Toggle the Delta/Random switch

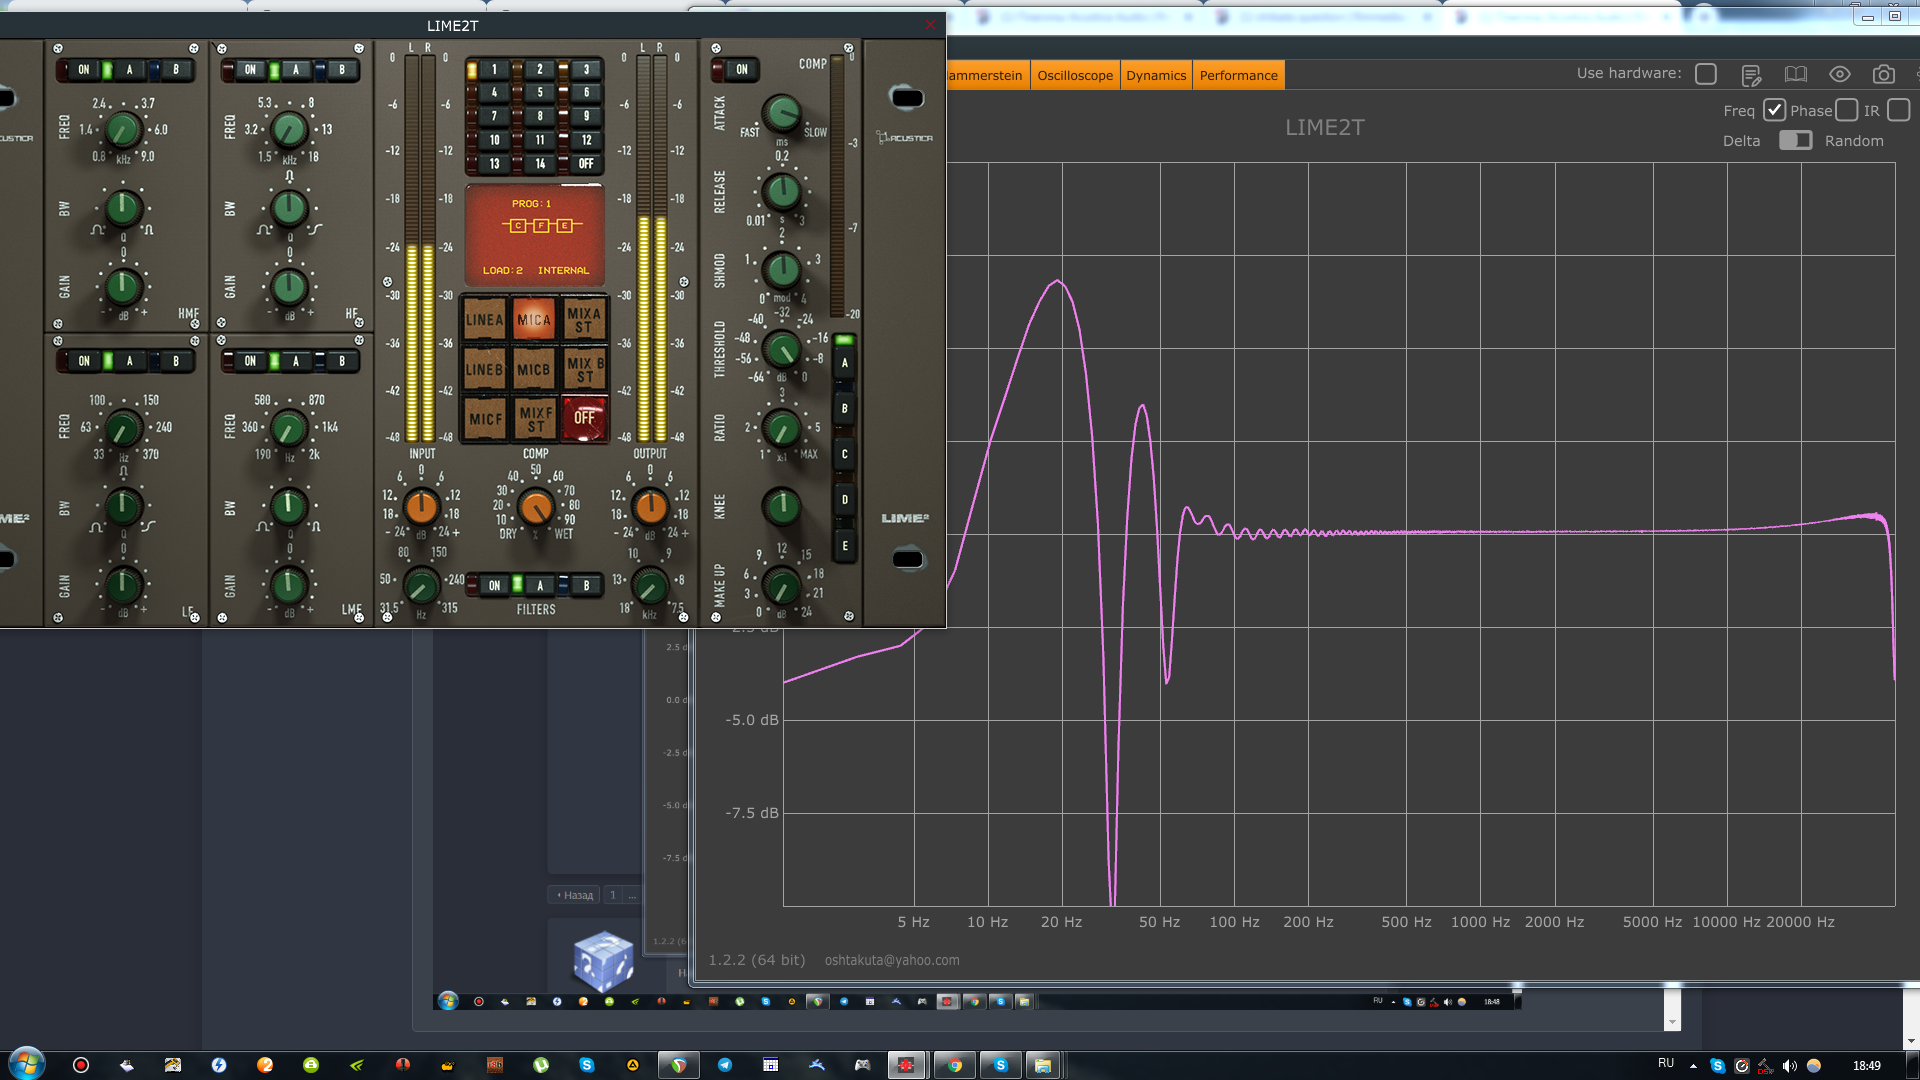(x=1795, y=140)
